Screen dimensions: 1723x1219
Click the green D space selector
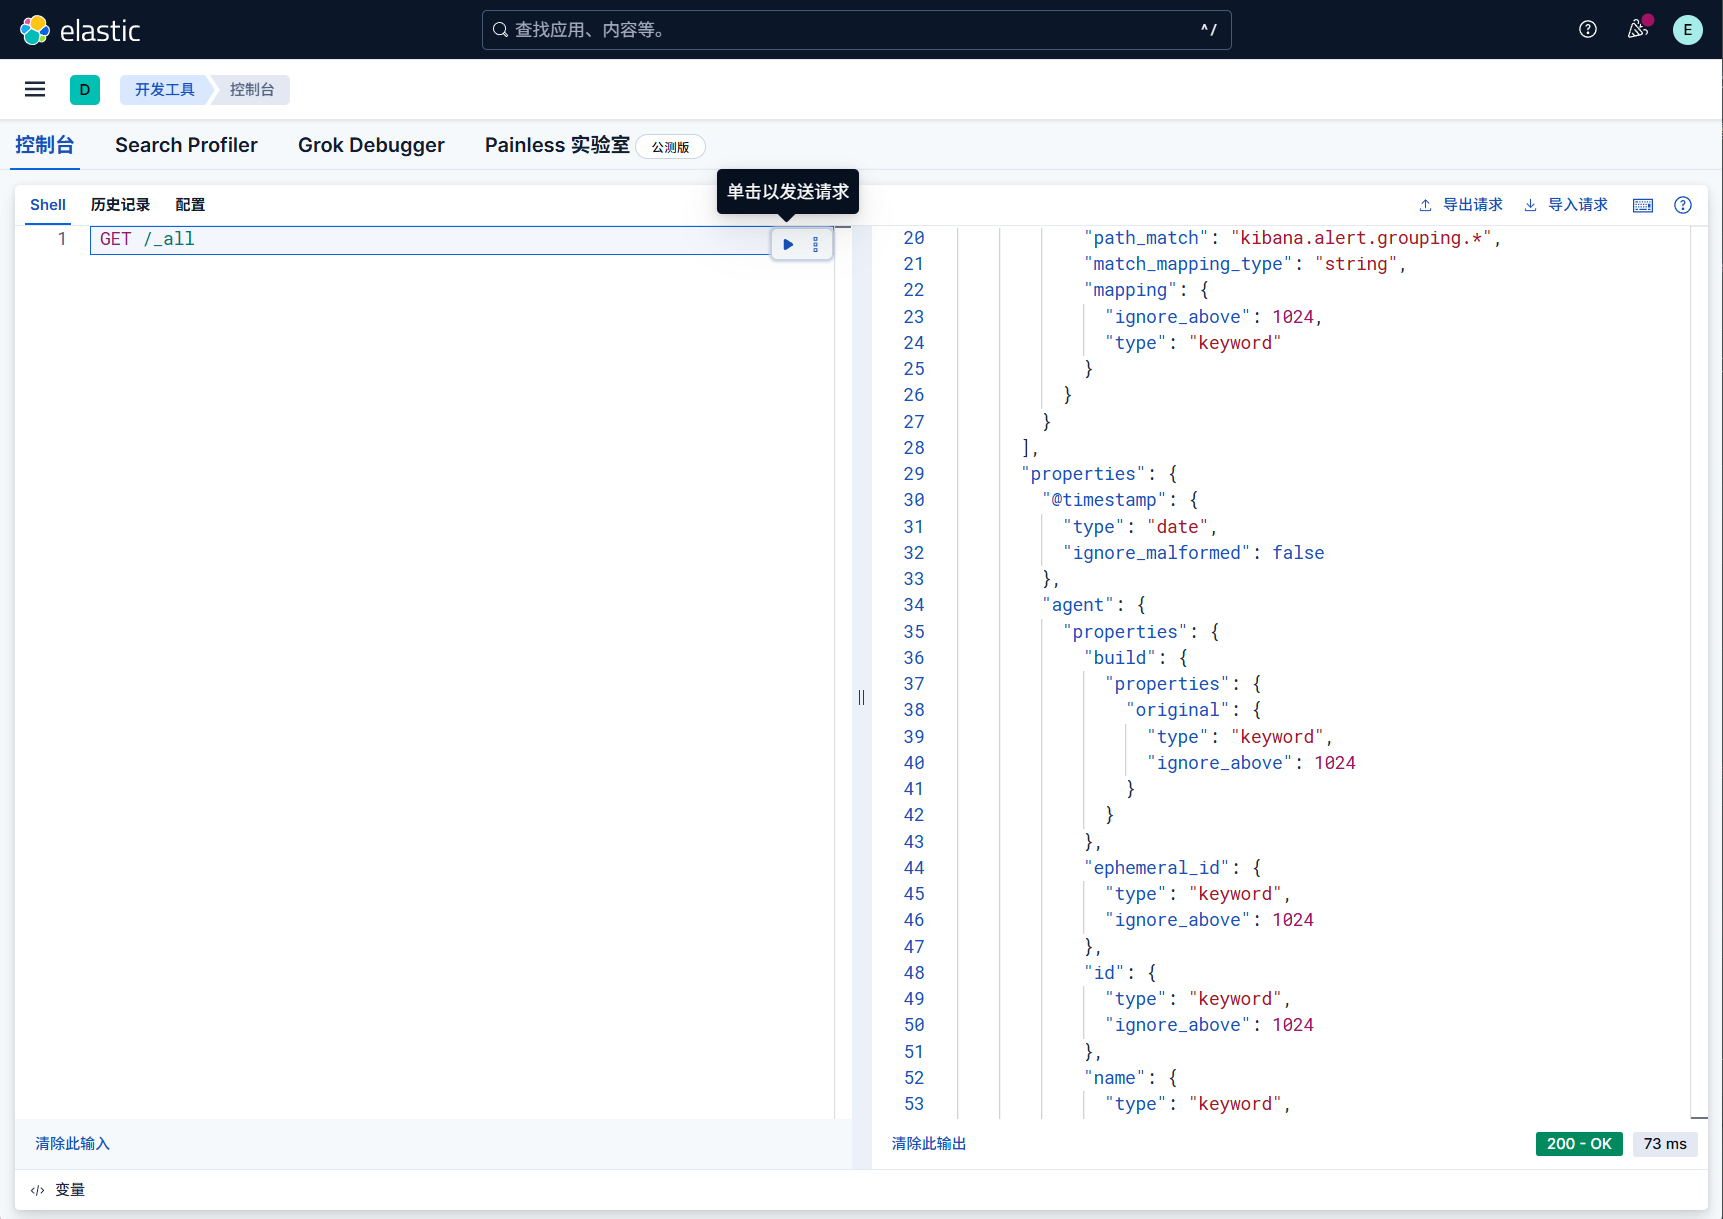(x=85, y=90)
